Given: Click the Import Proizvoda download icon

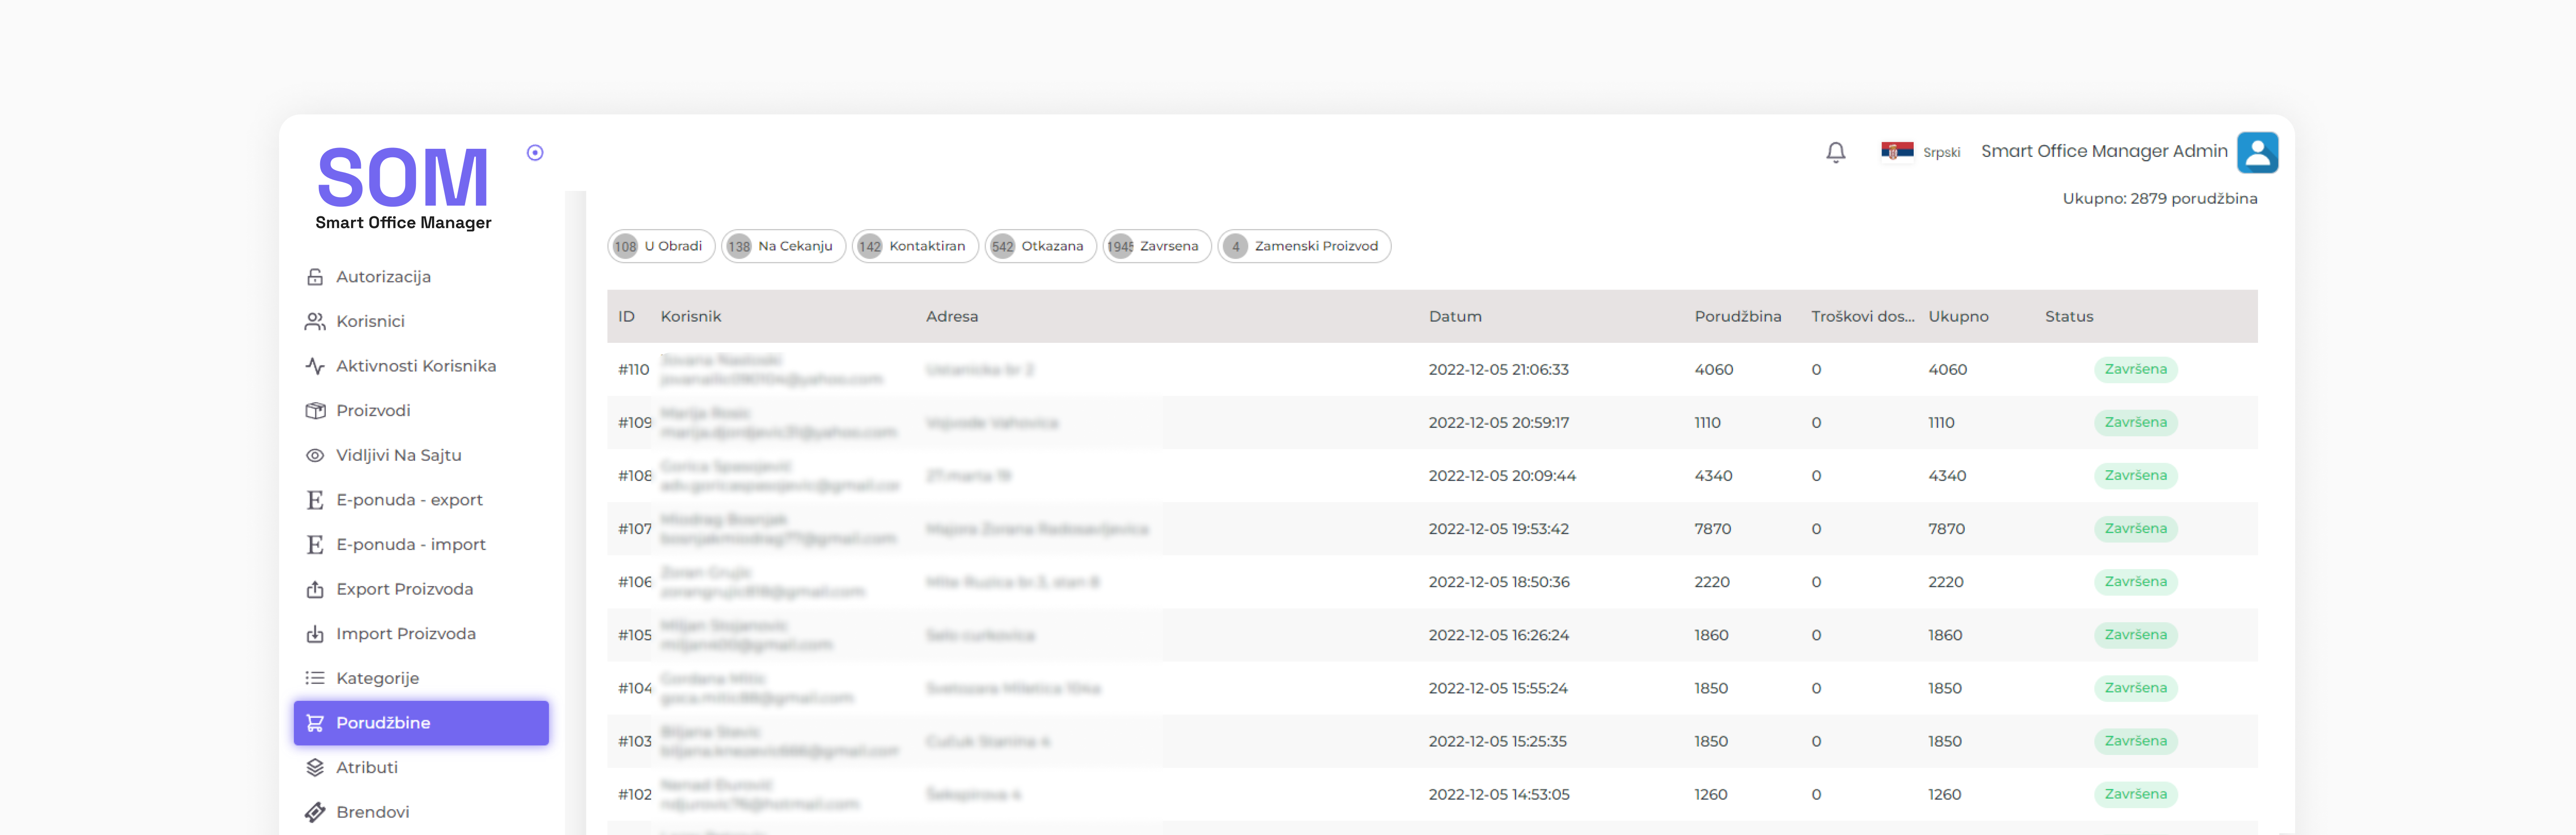Looking at the screenshot, I should 315,634.
